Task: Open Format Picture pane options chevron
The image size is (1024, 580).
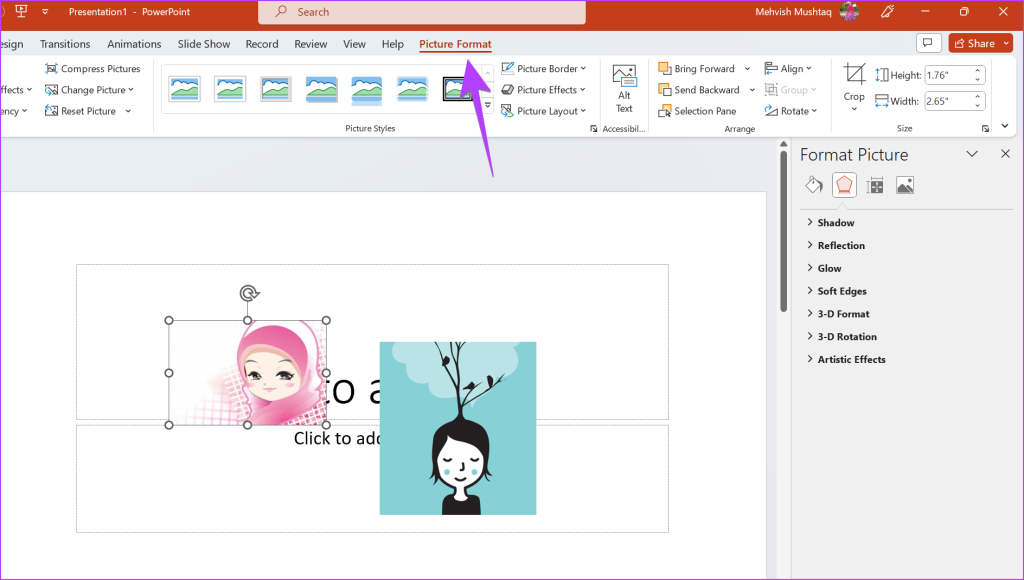Action: pos(972,154)
